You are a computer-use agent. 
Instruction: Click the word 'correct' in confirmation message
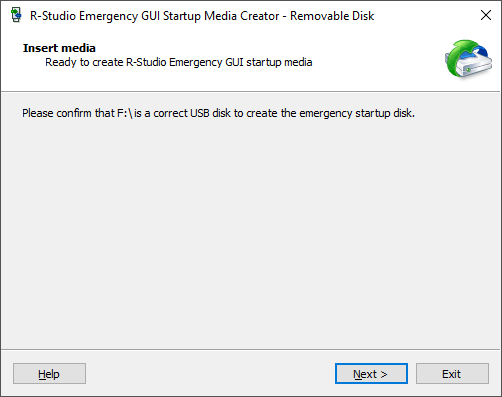[170, 114]
